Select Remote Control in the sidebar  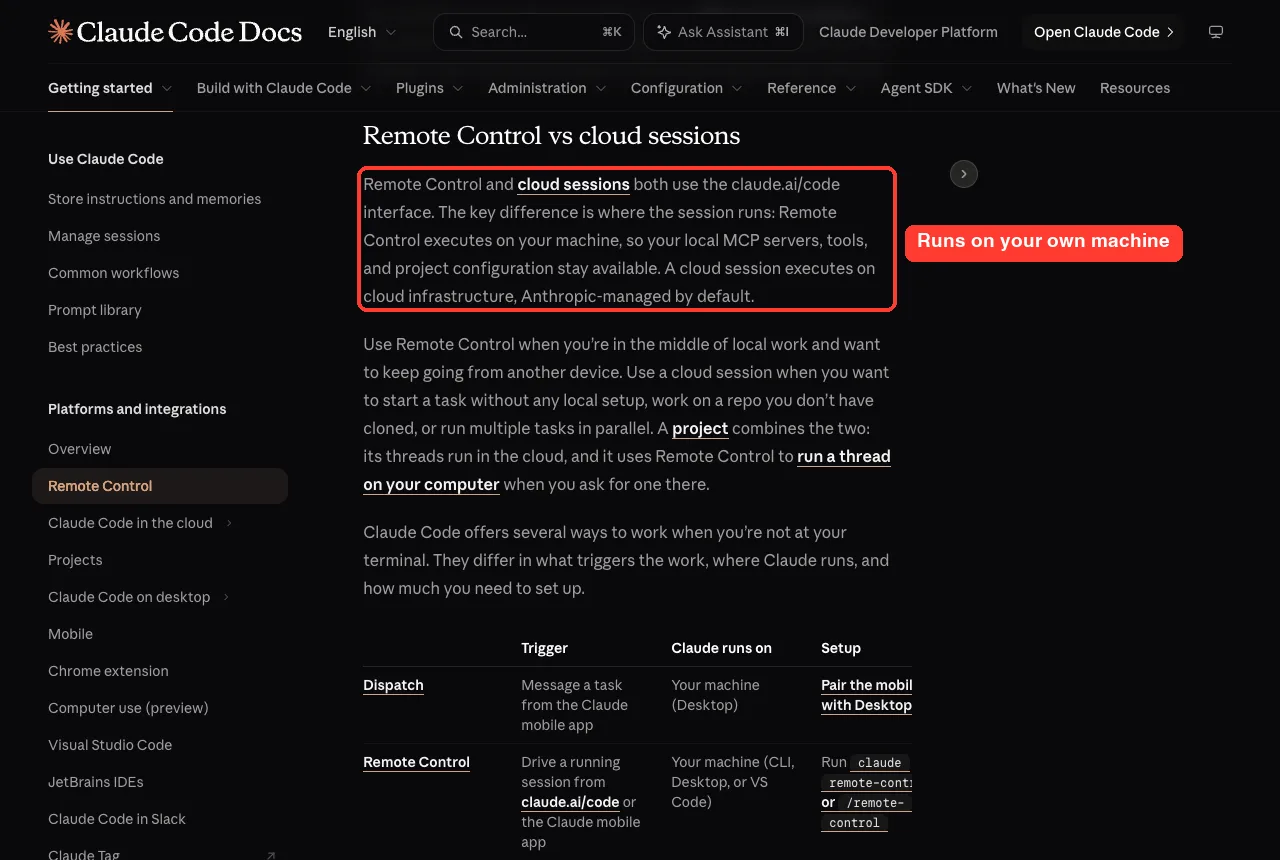click(x=160, y=486)
